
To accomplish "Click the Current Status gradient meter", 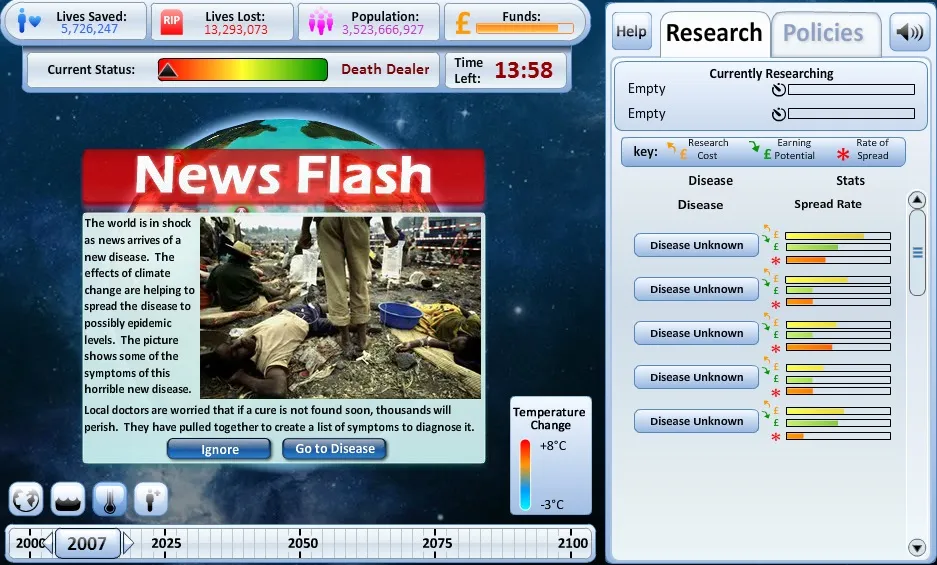I will [x=243, y=69].
